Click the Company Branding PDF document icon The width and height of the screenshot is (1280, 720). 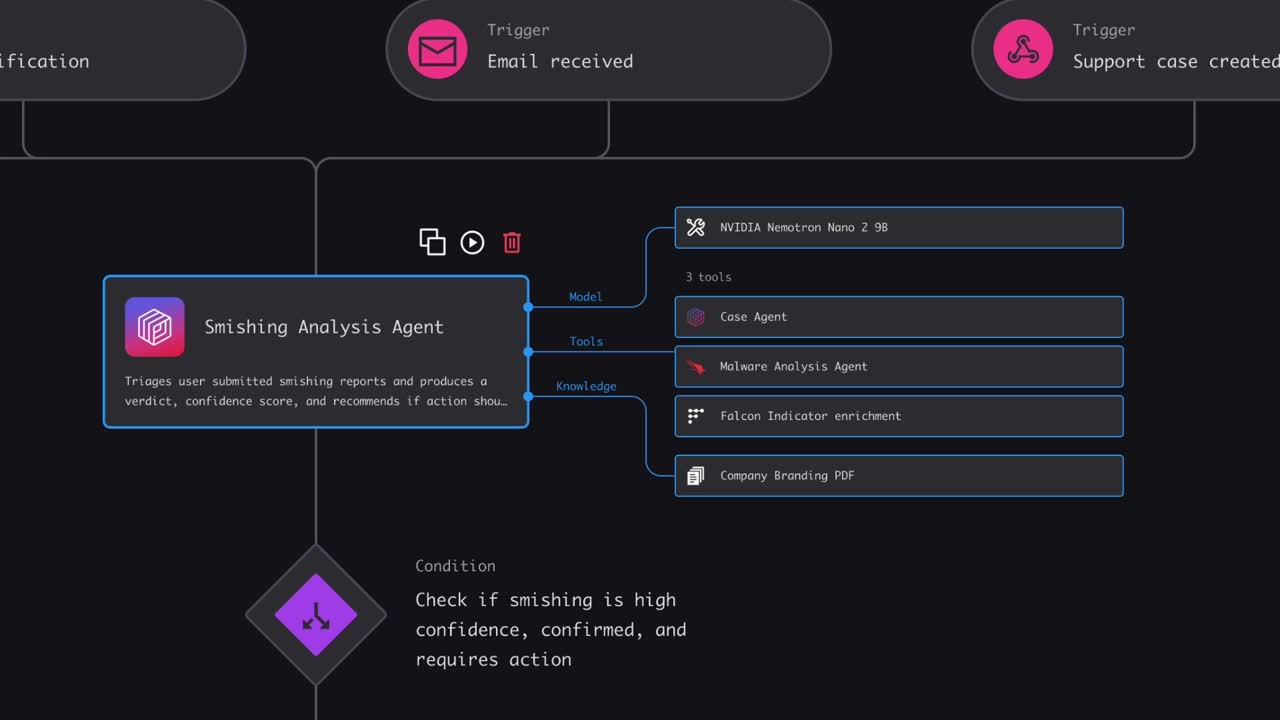tap(696, 475)
